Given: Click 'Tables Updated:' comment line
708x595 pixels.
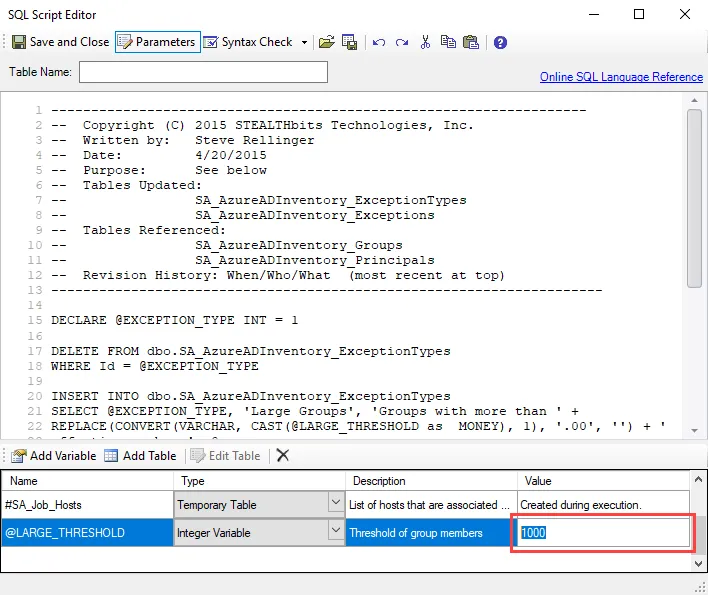Looking at the screenshot, I should click(126, 186).
